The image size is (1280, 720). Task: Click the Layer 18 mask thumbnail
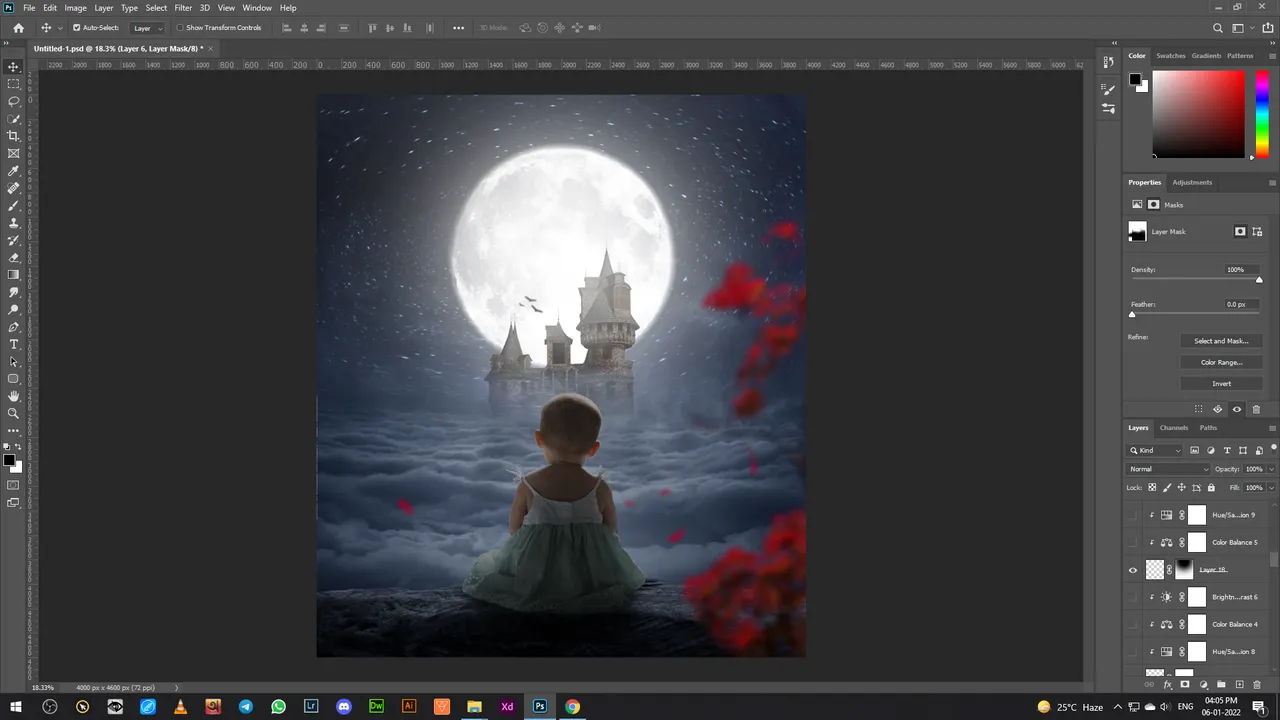[1184, 570]
